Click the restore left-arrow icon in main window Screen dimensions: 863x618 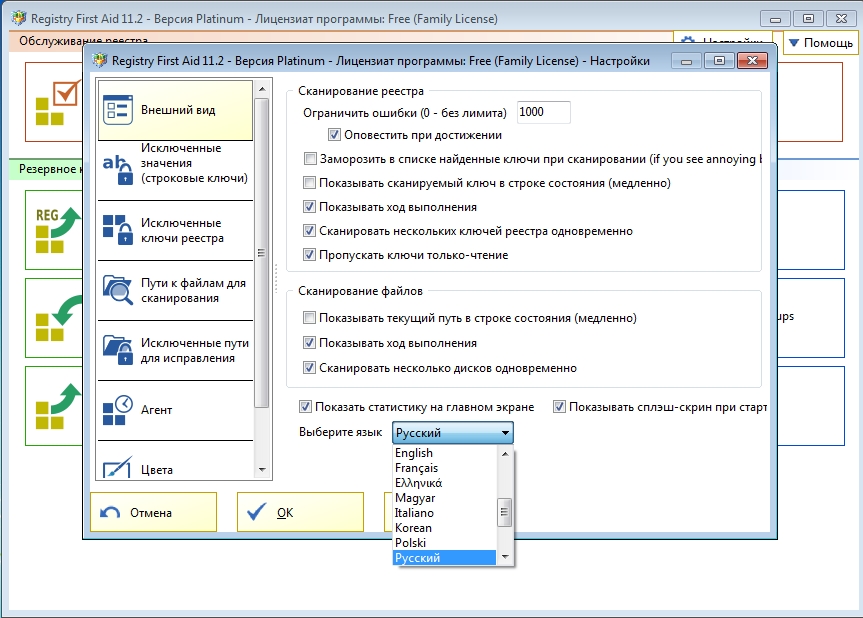(58, 318)
